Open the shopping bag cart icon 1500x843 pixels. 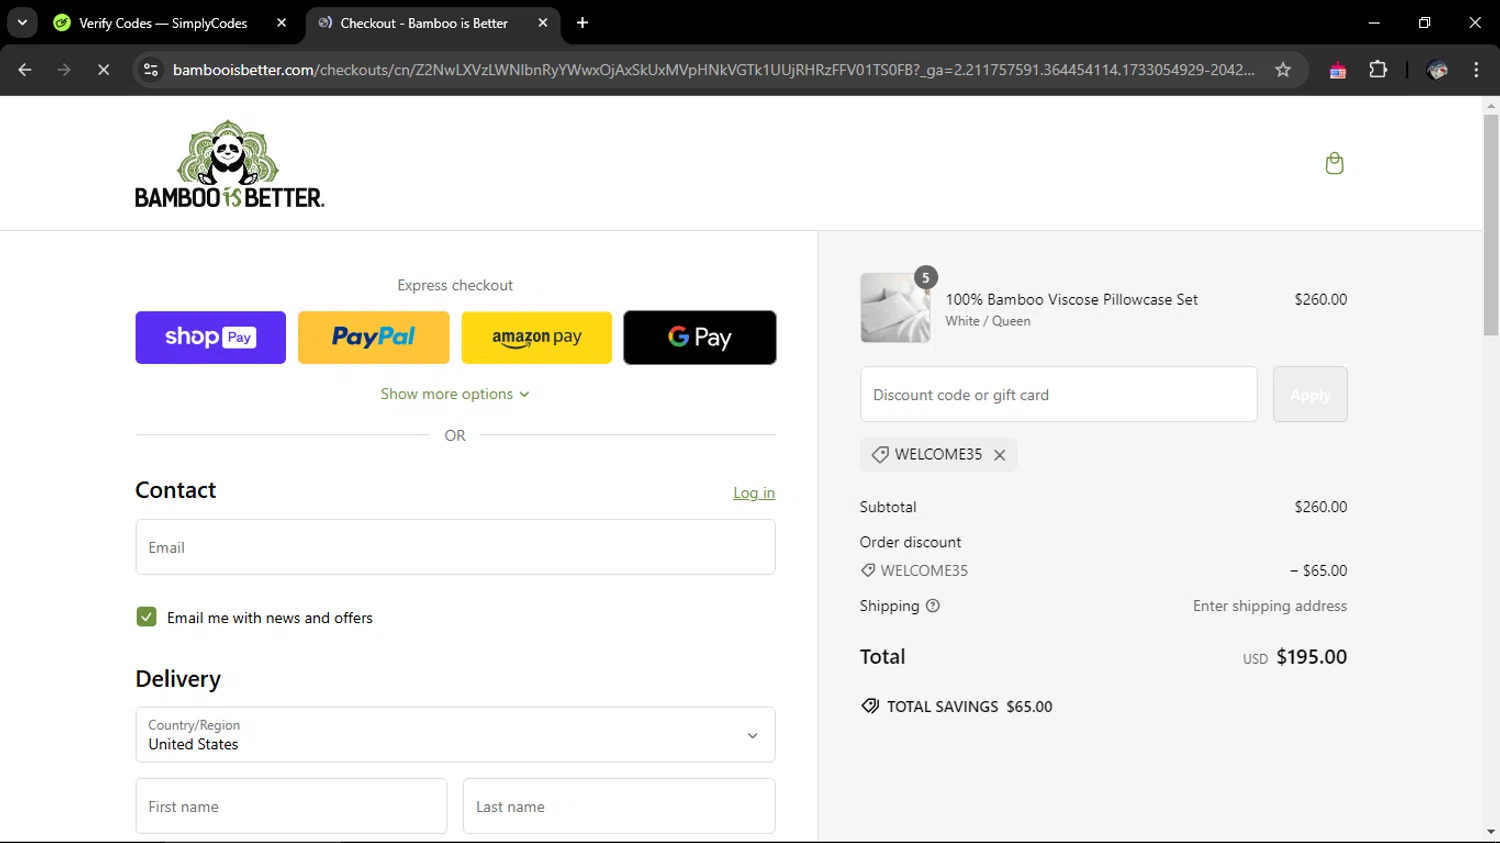[1334, 163]
